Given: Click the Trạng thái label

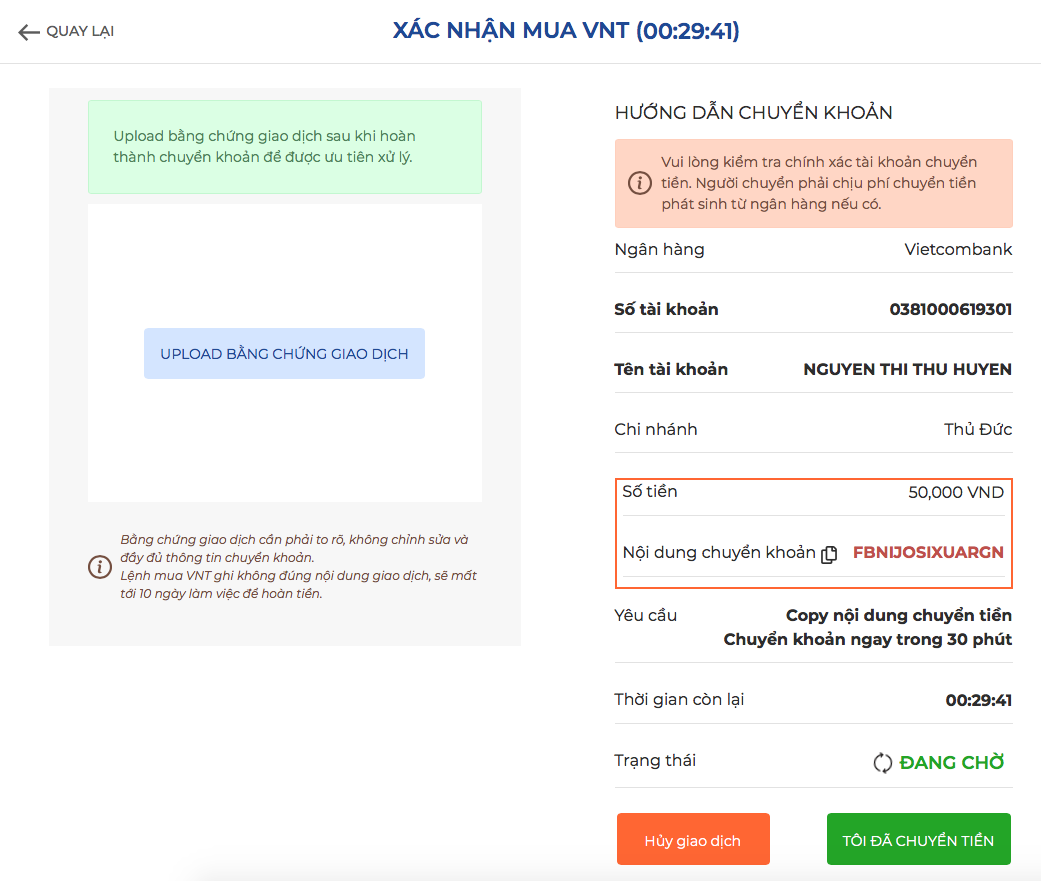Looking at the screenshot, I should point(655,760).
